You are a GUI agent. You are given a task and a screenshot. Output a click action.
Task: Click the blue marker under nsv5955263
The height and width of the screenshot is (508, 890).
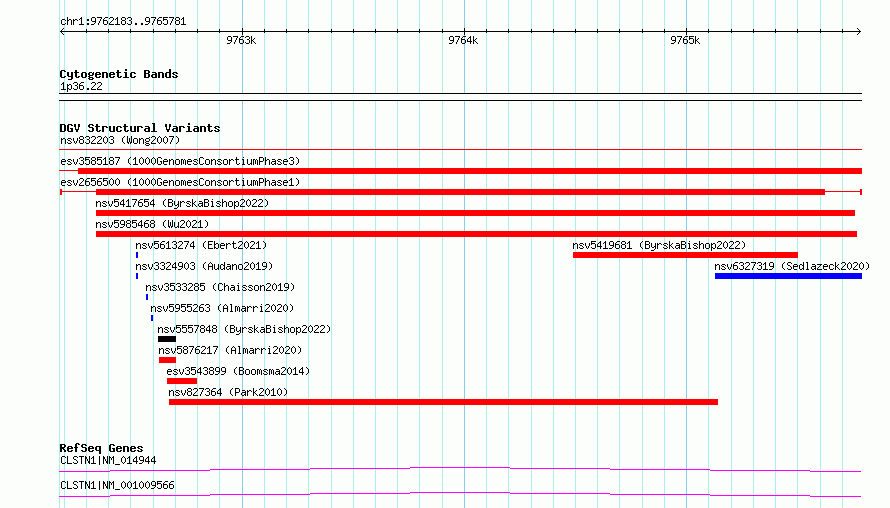[x=152, y=318]
